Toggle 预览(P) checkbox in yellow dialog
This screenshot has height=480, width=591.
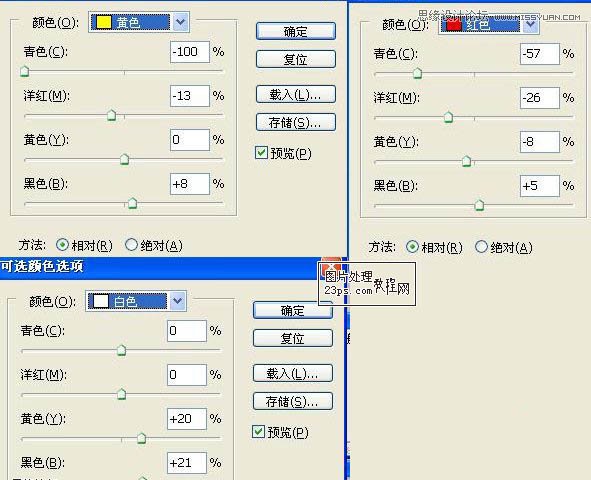pyautogui.click(x=261, y=153)
